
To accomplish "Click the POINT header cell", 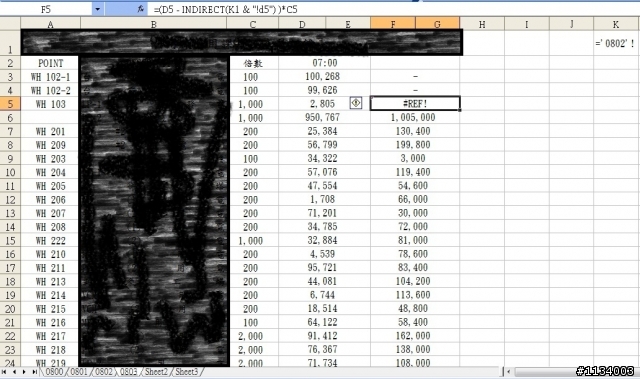I will 51,63.
